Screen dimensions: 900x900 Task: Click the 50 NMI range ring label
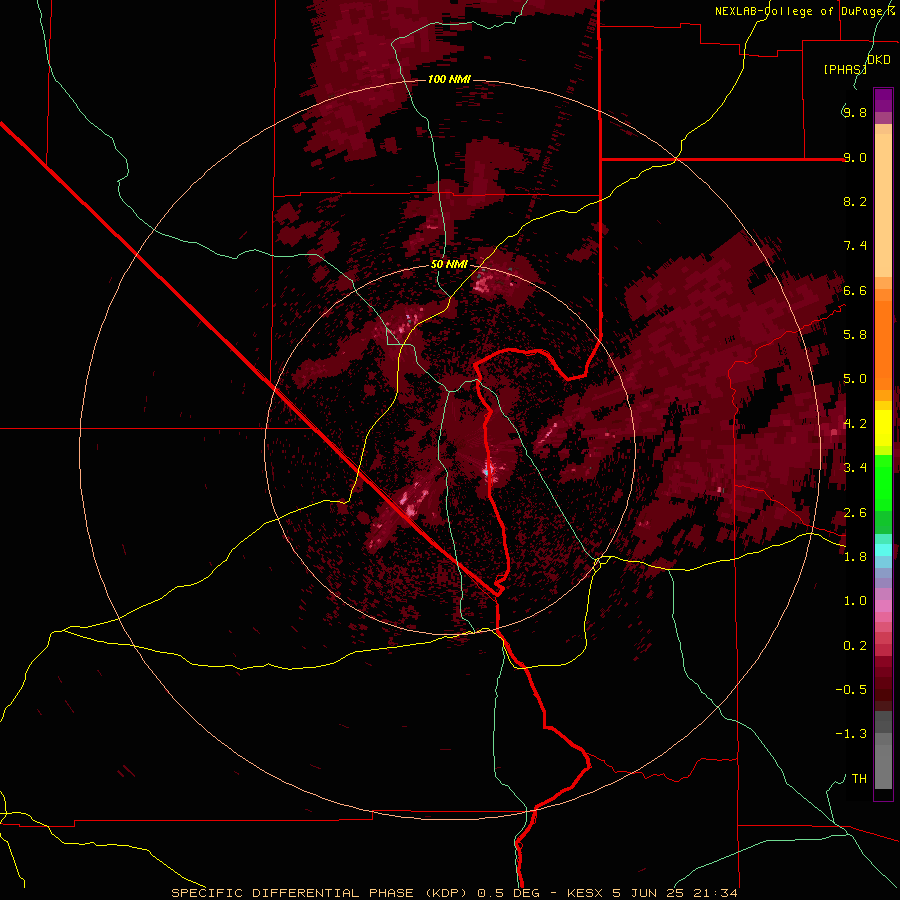449,265
